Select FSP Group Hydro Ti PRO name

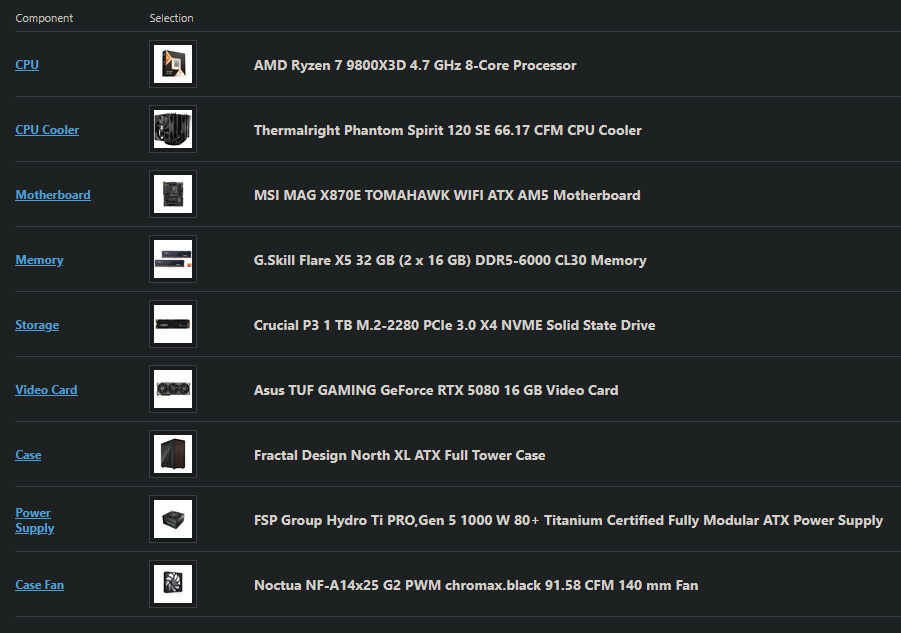(568, 520)
